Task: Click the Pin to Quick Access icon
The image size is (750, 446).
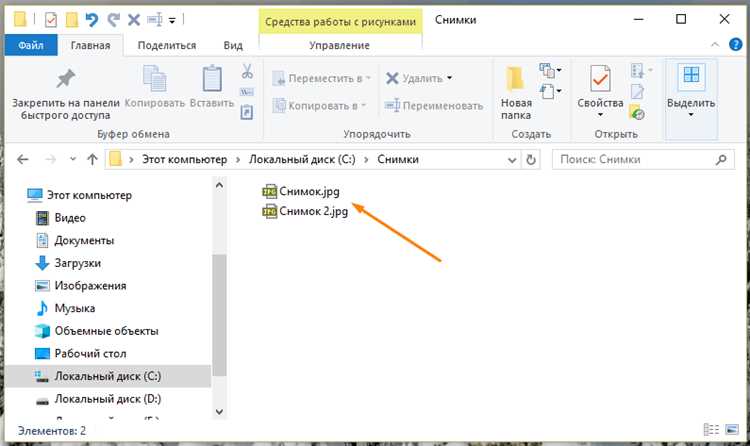Action: tap(66, 78)
